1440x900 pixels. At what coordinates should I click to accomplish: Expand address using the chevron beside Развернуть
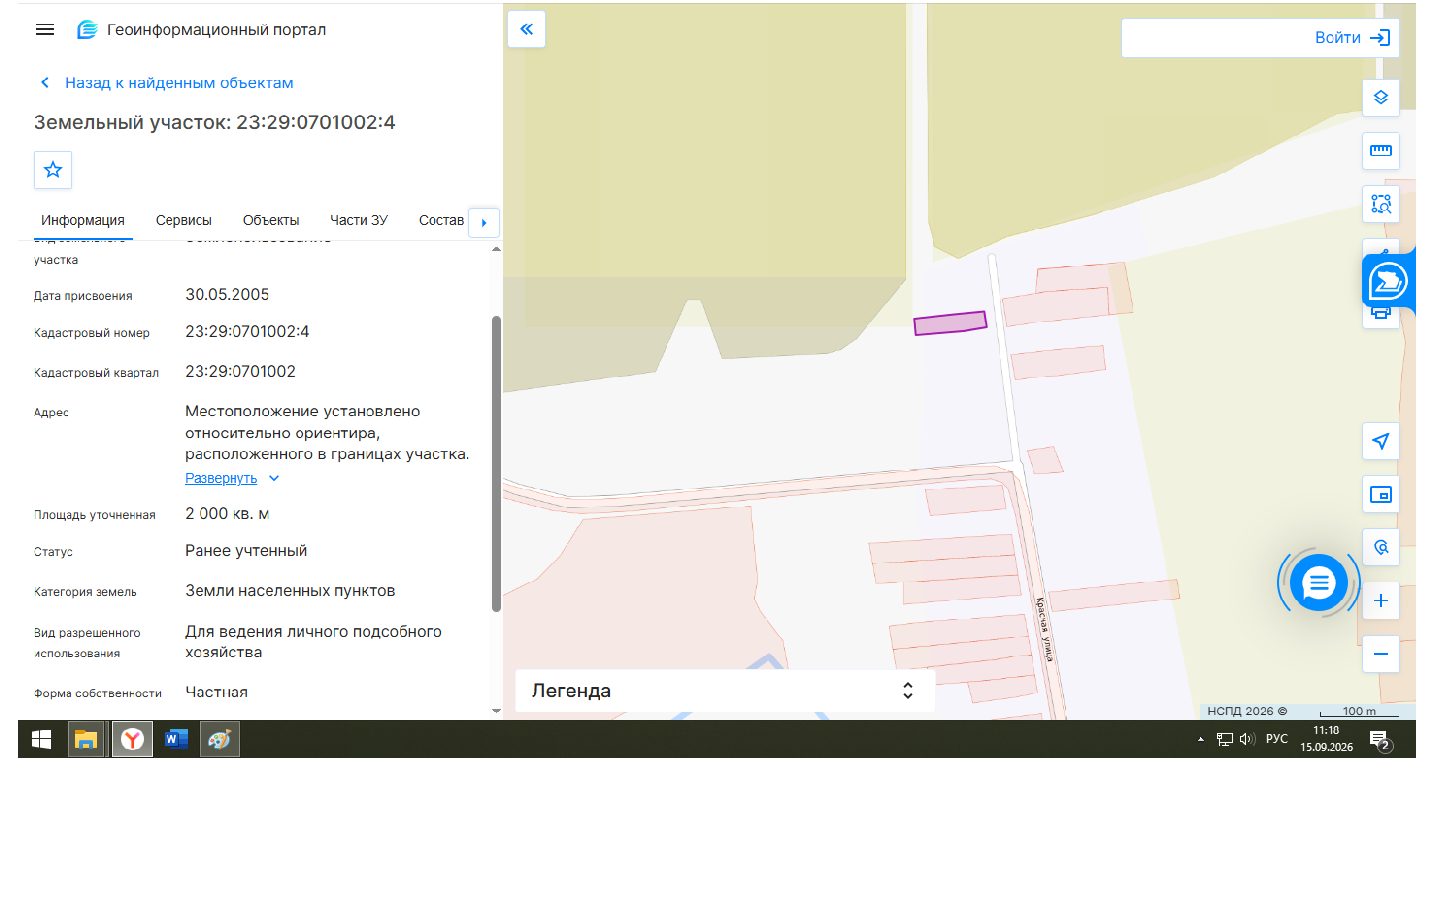[274, 478]
